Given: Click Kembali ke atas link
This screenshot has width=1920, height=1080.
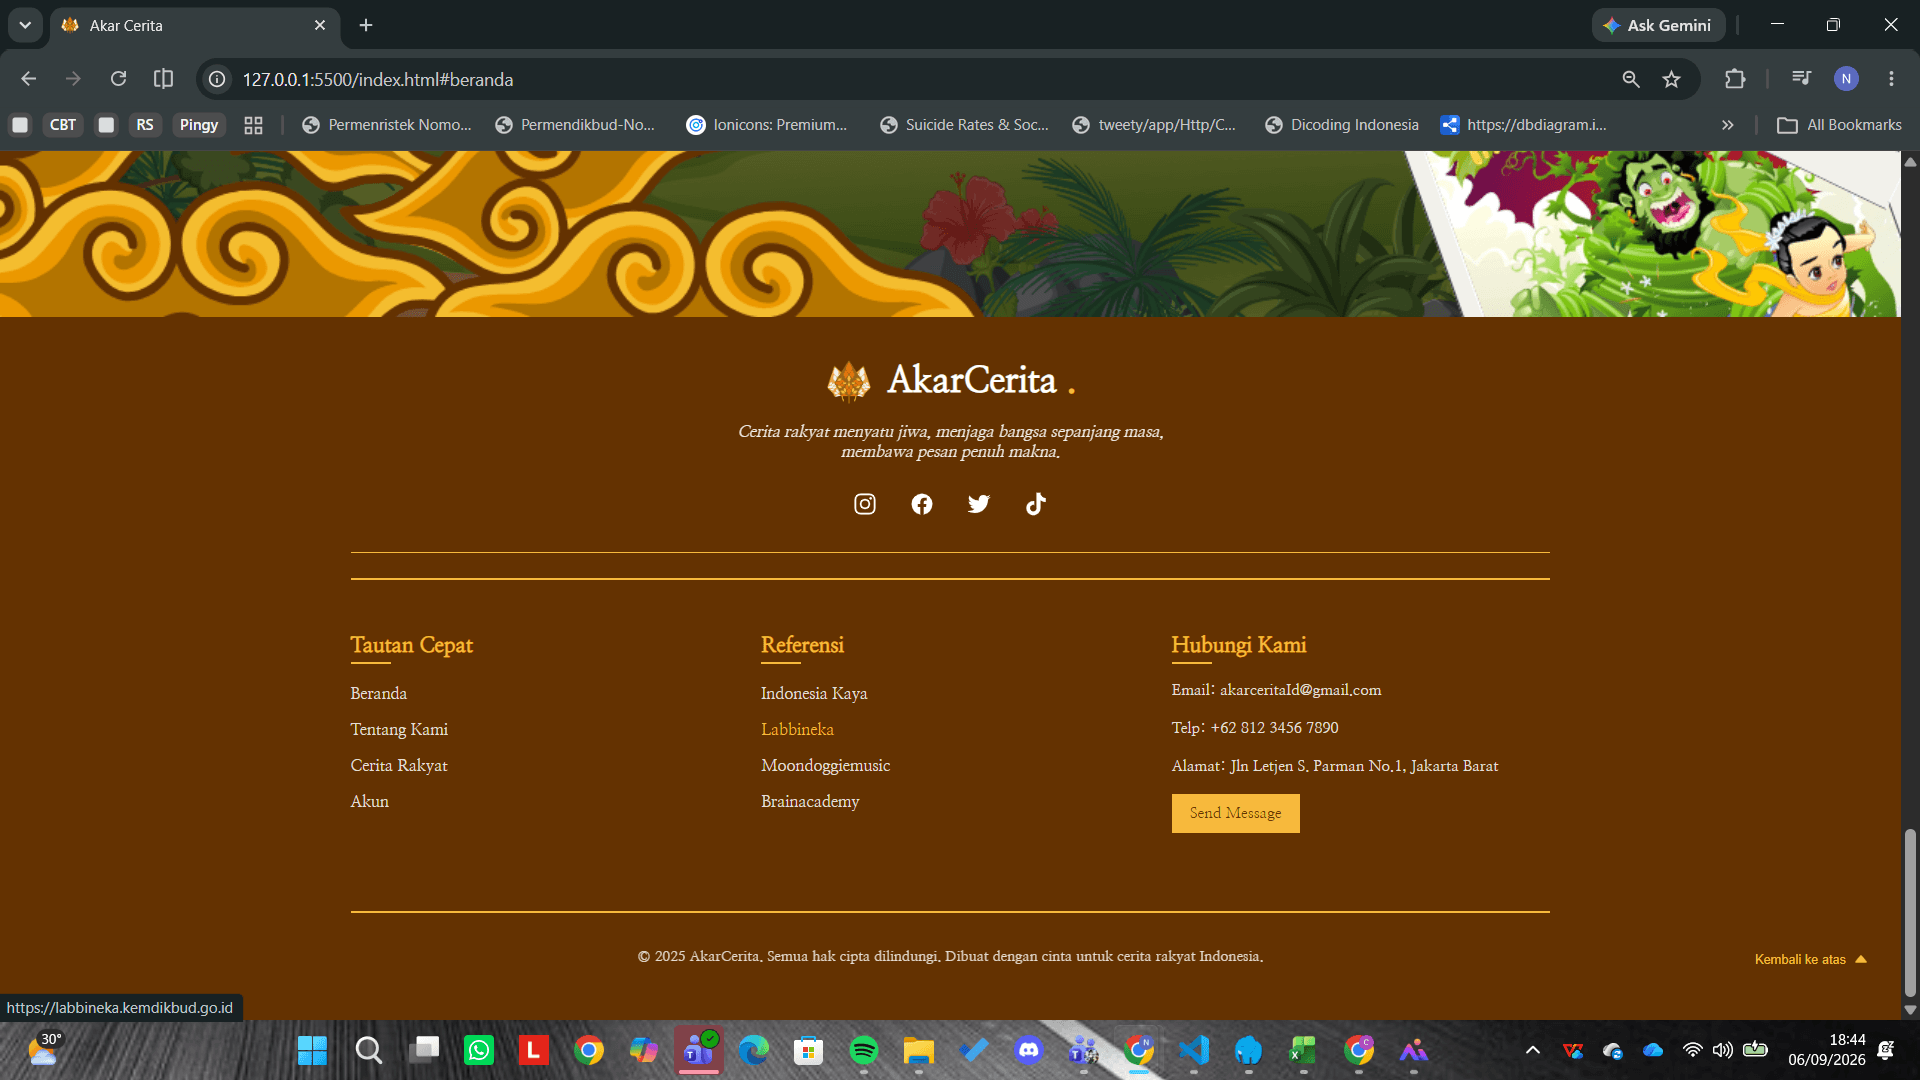Looking at the screenshot, I should [x=1810, y=959].
